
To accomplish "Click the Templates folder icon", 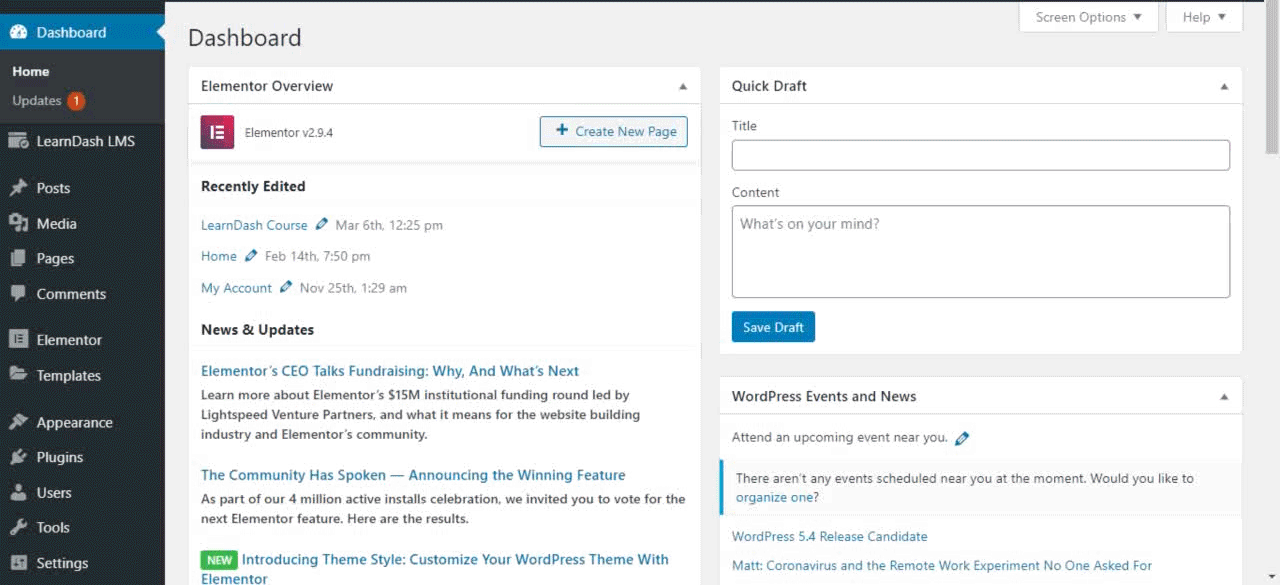I will click(18, 375).
